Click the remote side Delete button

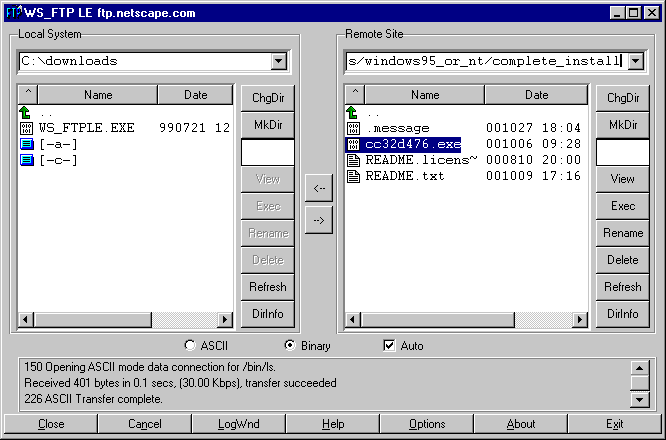tap(623, 260)
